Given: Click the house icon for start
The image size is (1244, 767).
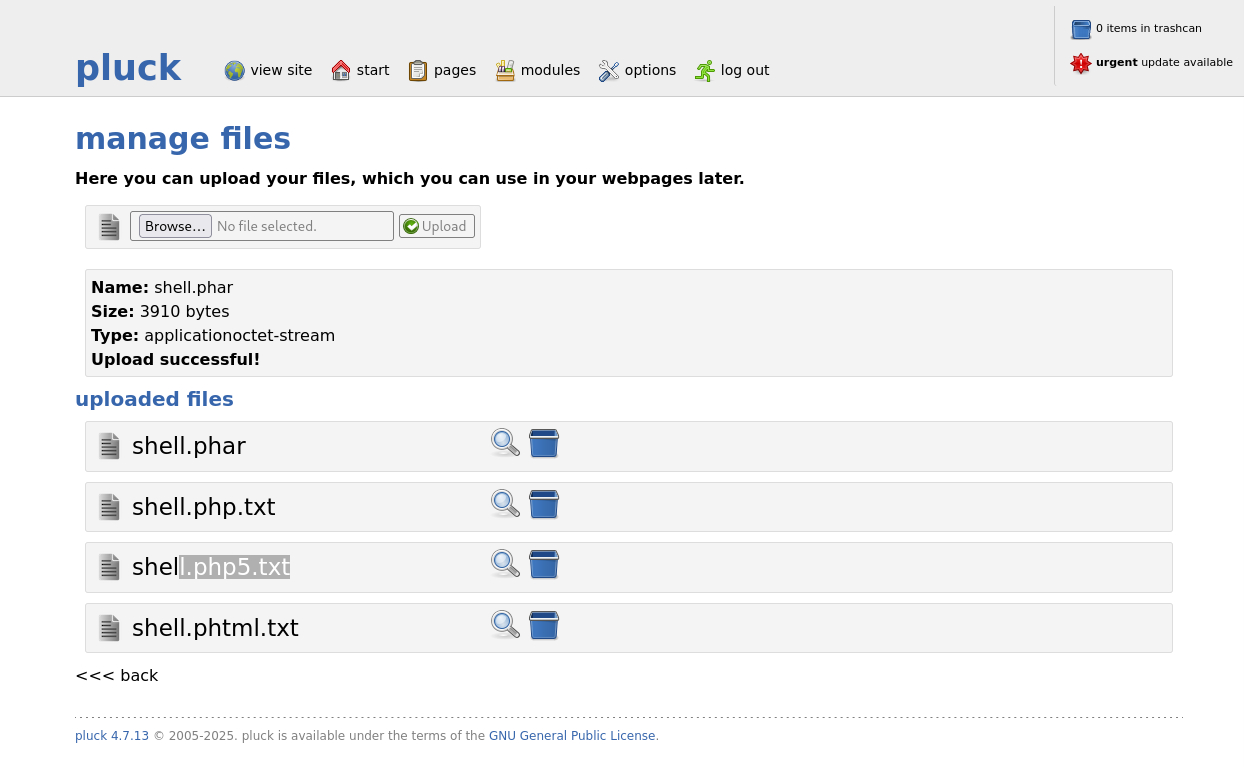Looking at the screenshot, I should 341,70.
